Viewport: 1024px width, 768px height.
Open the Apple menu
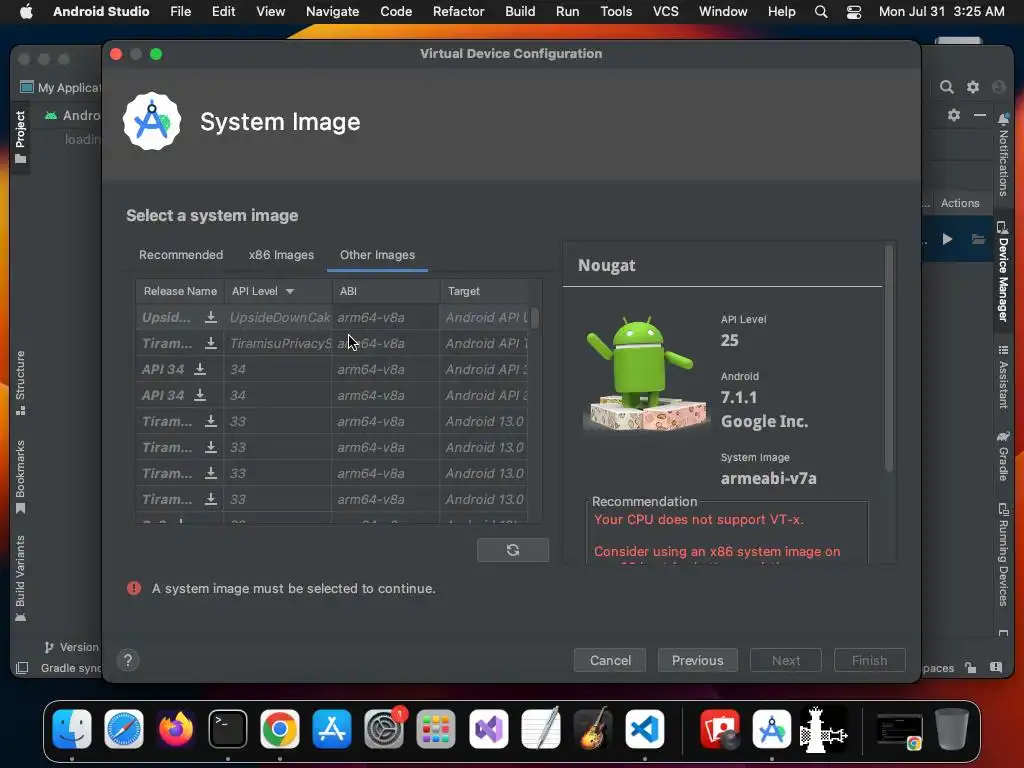click(x=26, y=12)
